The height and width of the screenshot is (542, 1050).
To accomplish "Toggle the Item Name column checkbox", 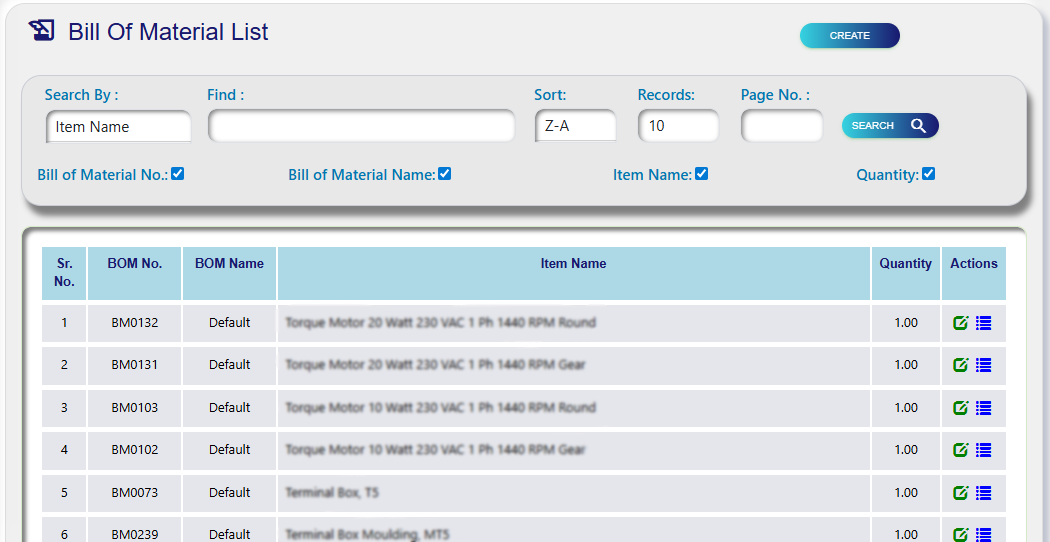I will click(x=702, y=174).
